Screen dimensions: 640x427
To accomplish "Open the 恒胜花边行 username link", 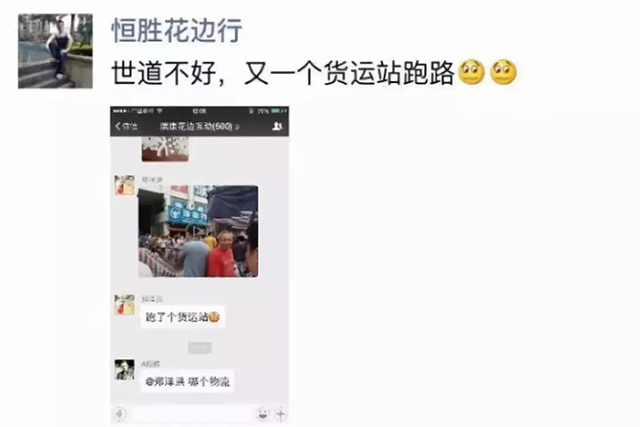I will [177, 31].
